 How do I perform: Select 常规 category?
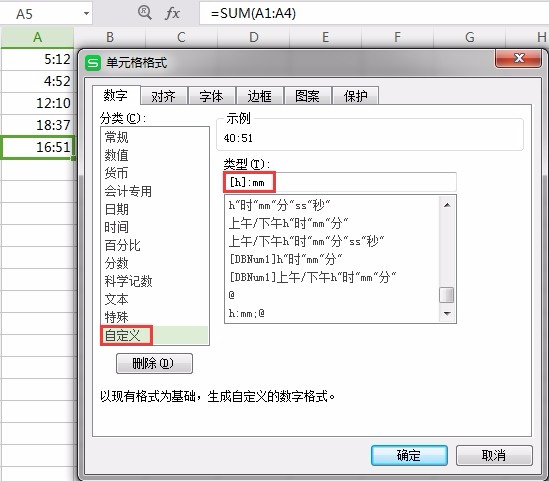pyautogui.click(x=154, y=137)
